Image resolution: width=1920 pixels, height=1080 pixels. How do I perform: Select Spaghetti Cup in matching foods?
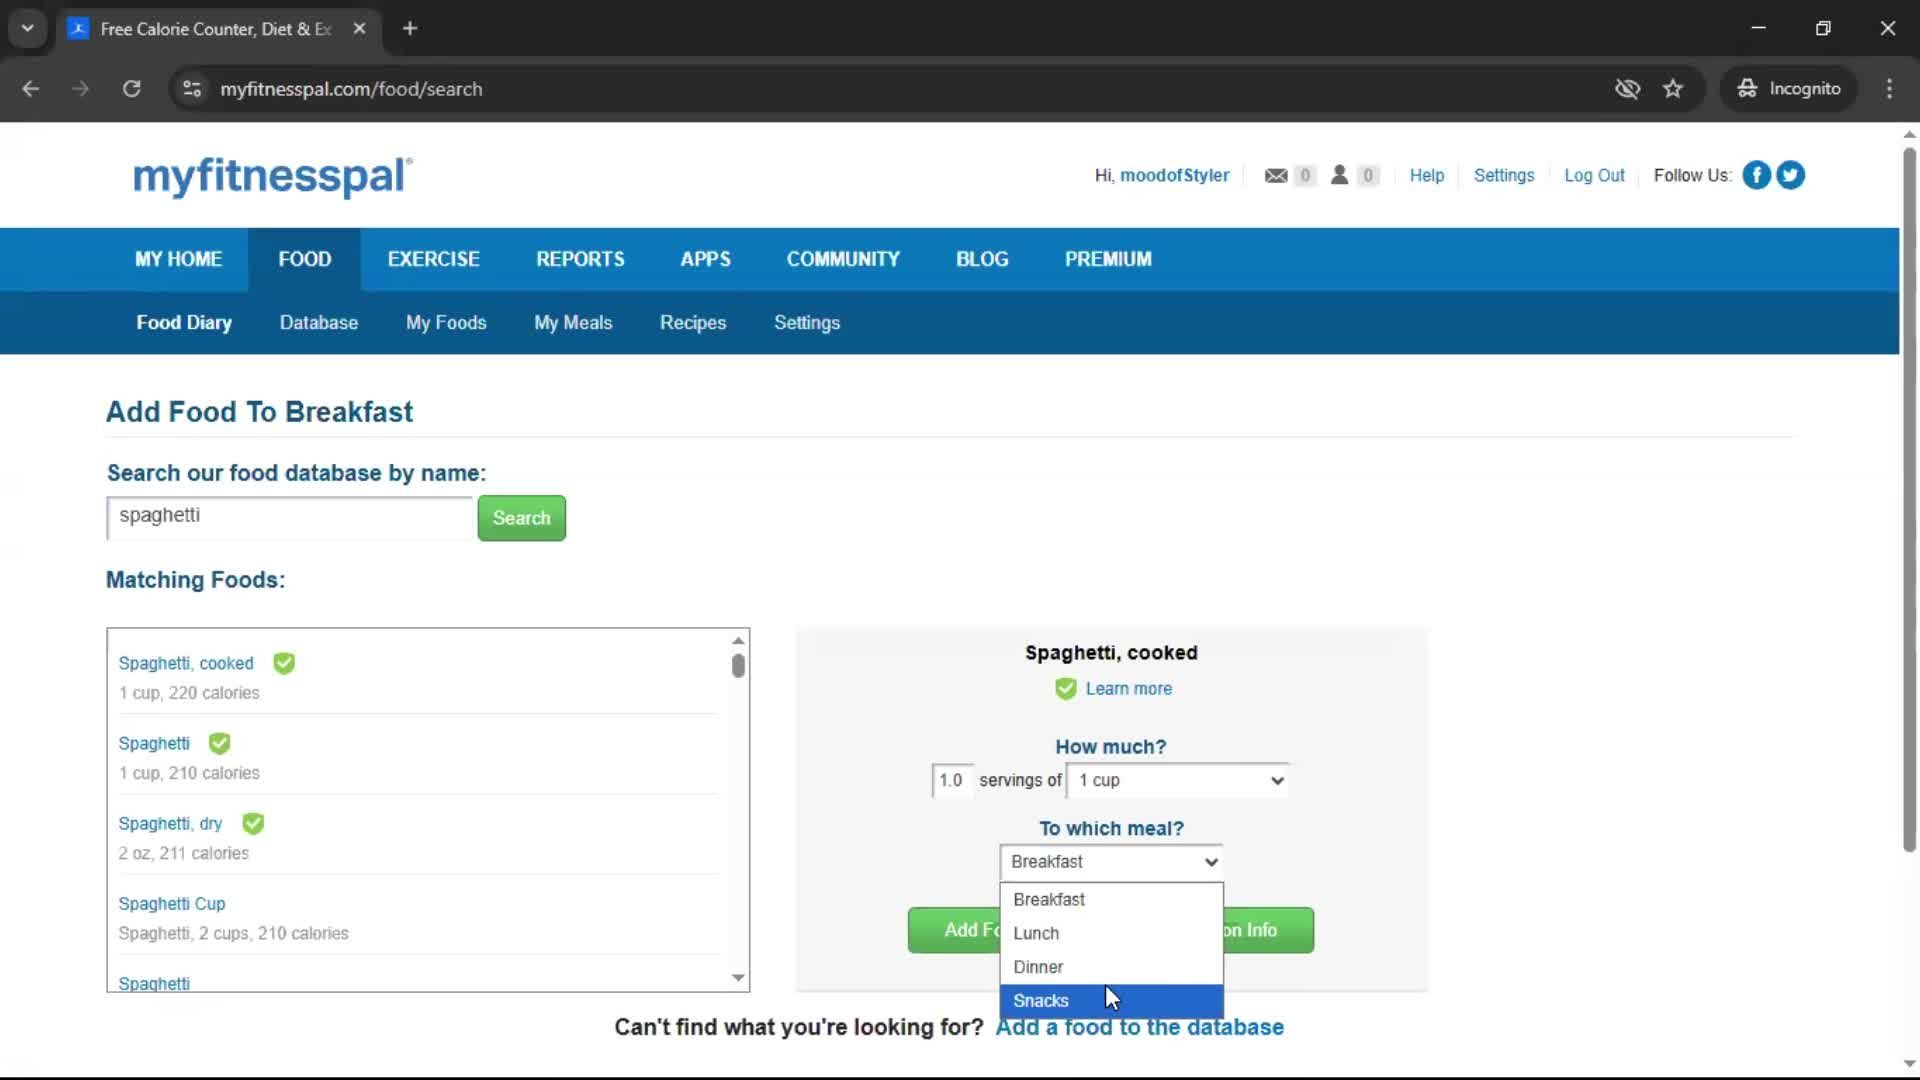point(172,904)
